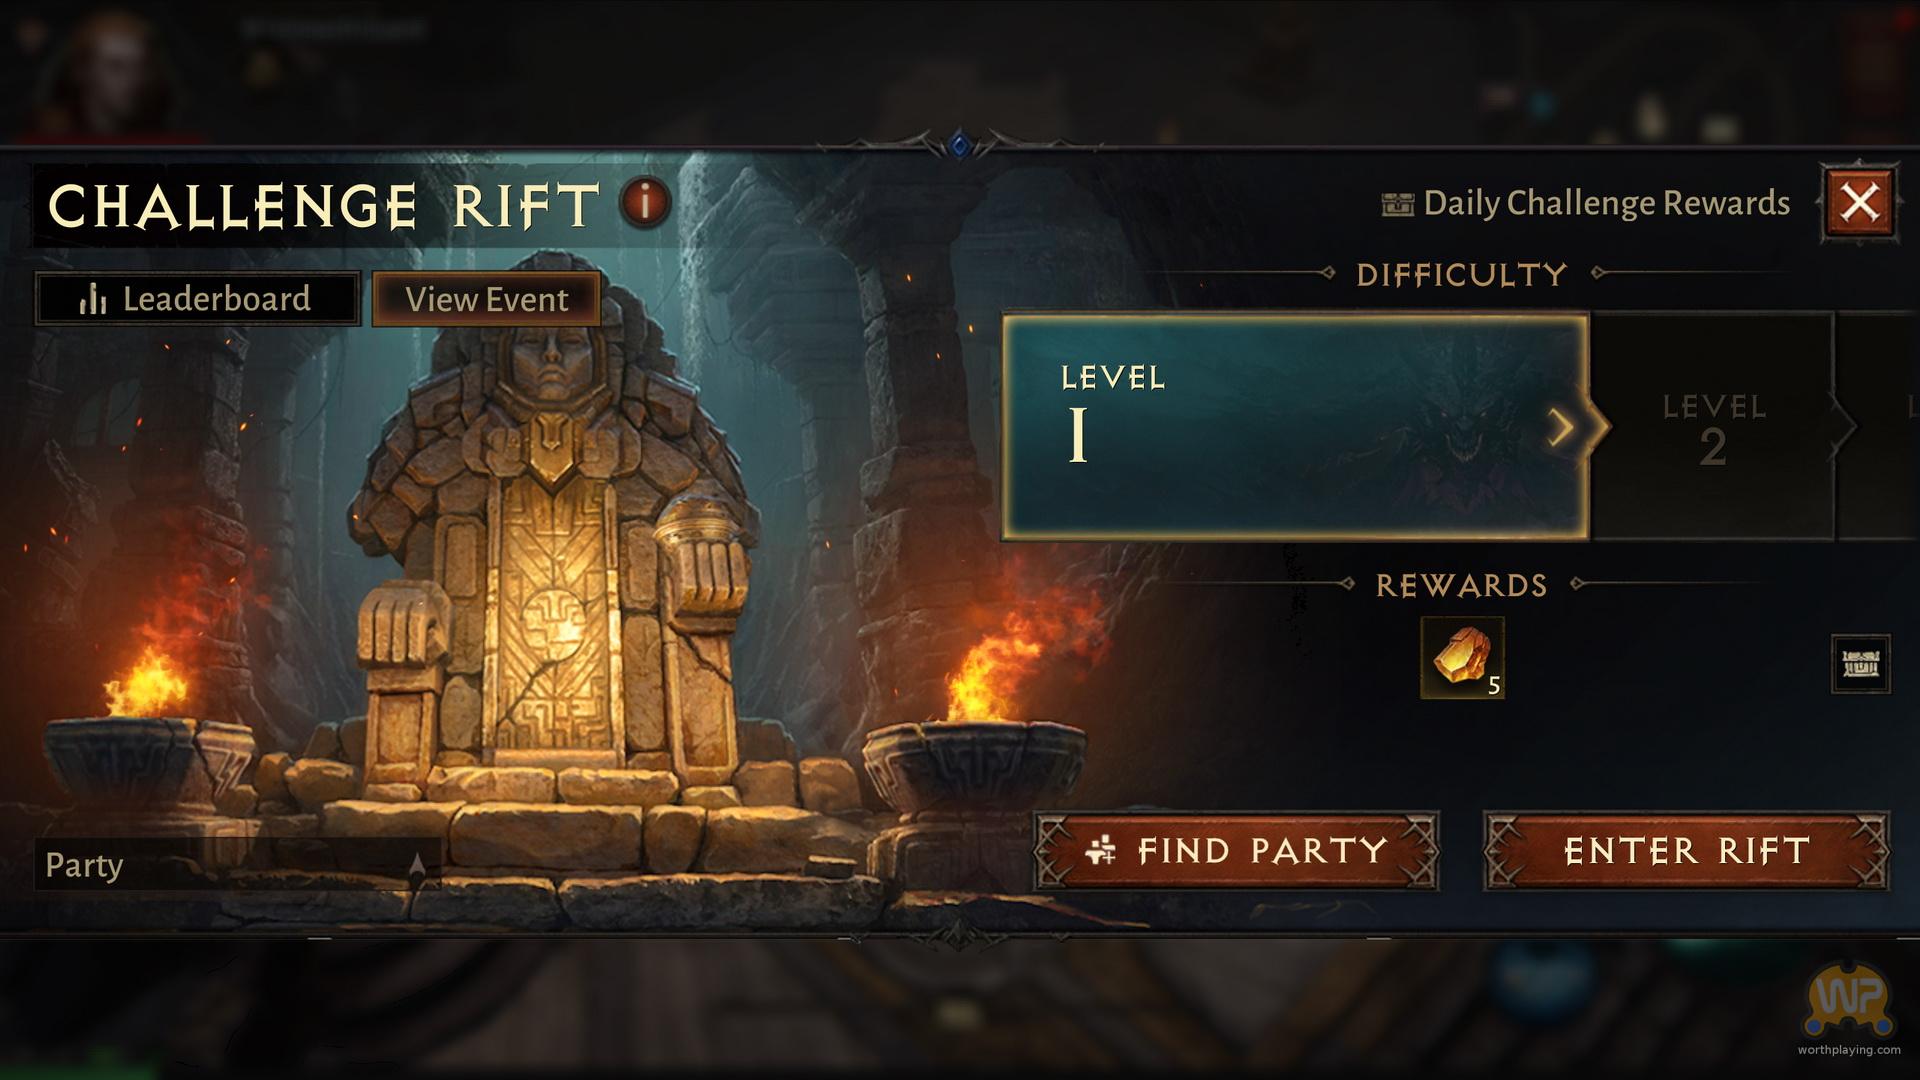Select the Level 2 difficulty tile
Screen dimensions: 1920x1080
[x=1713, y=427]
